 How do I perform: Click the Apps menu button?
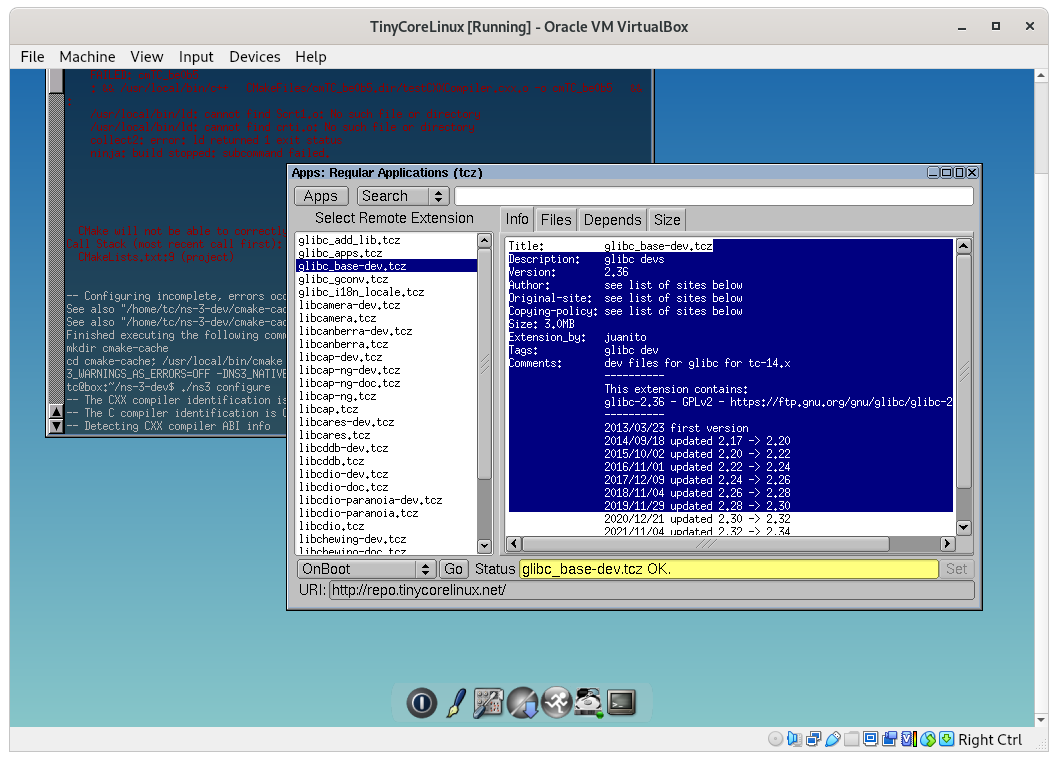321,196
